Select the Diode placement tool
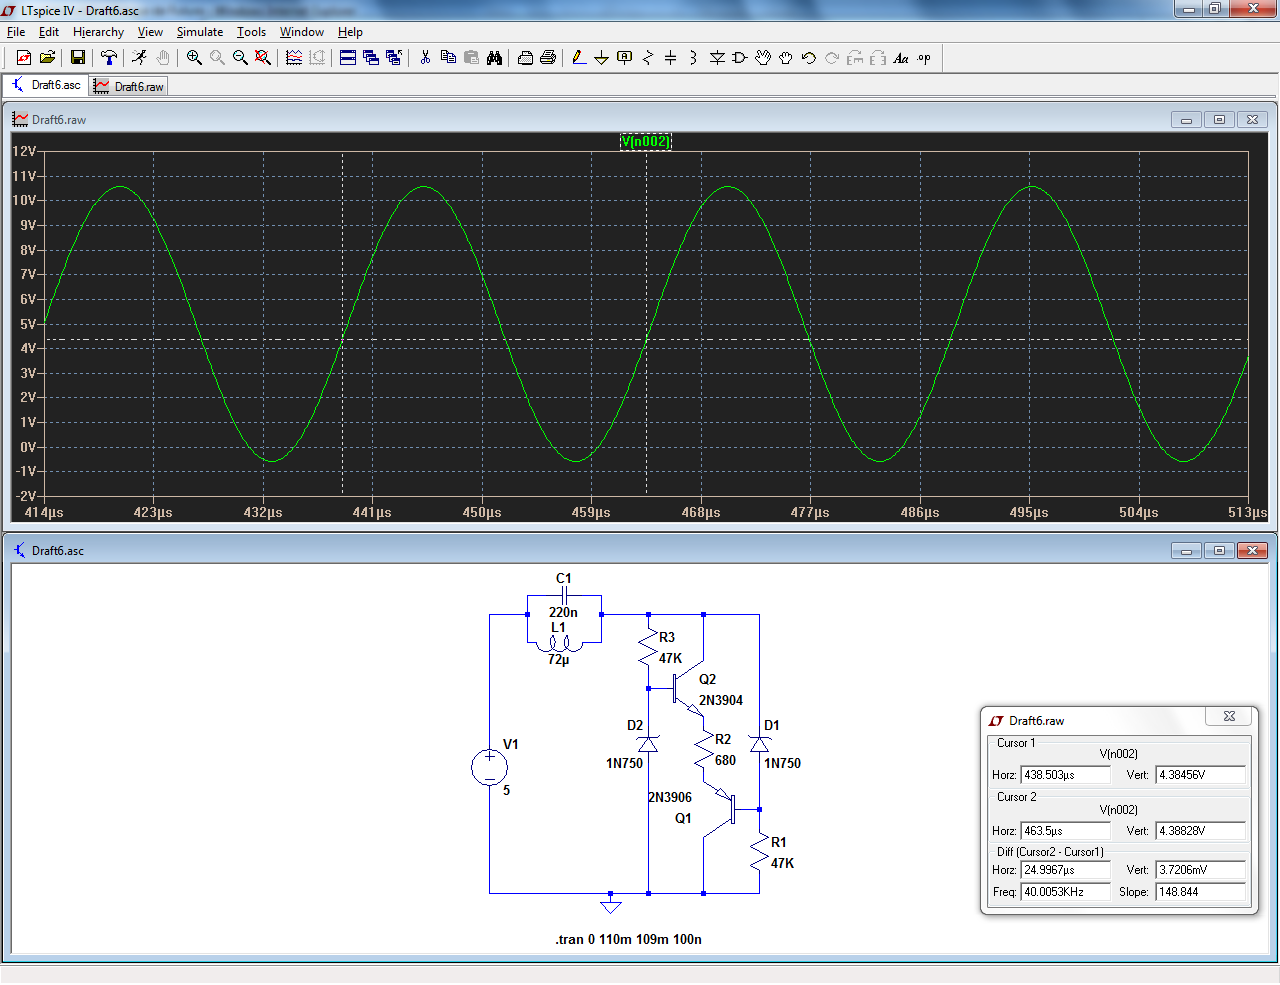 (x=717, y=58)
